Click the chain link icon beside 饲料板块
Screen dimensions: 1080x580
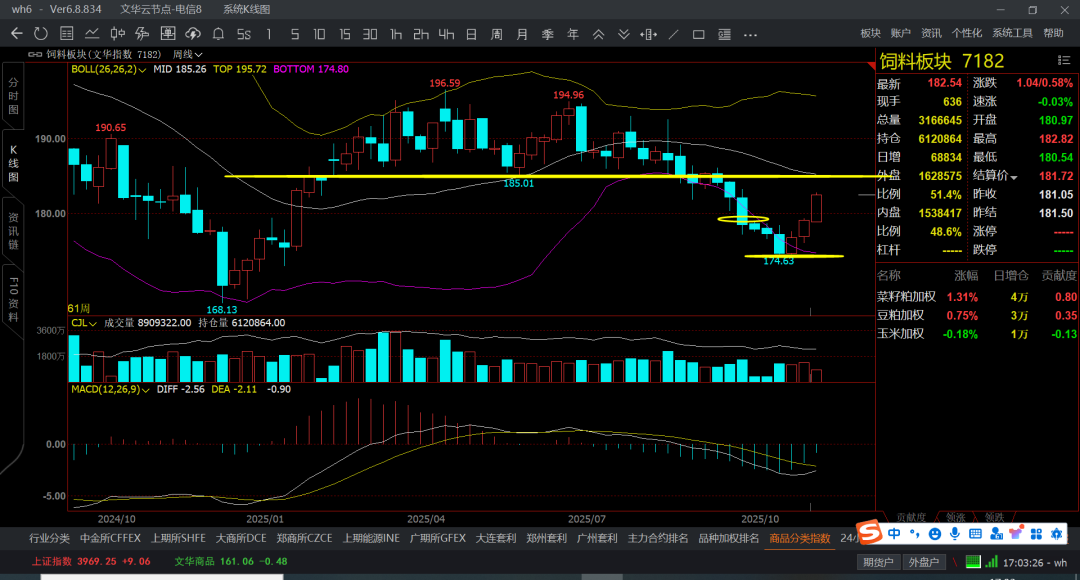click(35, 54)
